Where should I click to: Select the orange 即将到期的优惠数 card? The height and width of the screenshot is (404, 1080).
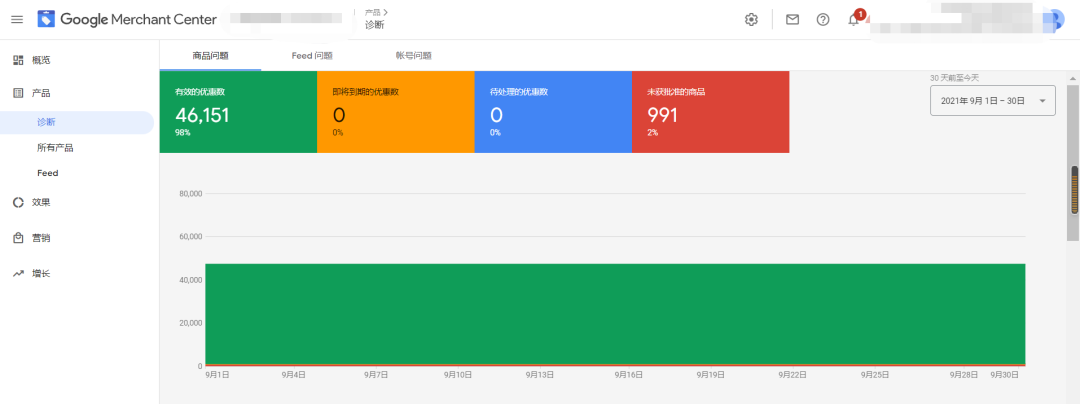click(x=396, y=111)
